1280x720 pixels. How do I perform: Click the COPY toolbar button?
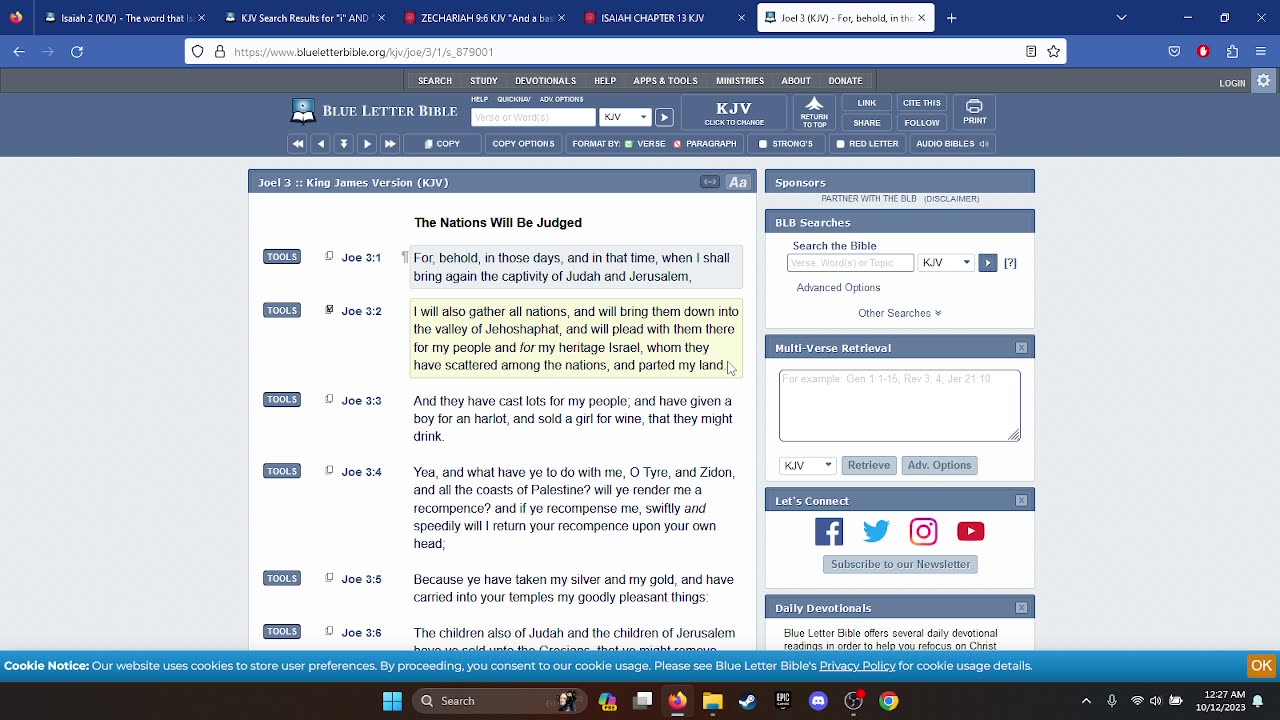(x=442, y=144)
